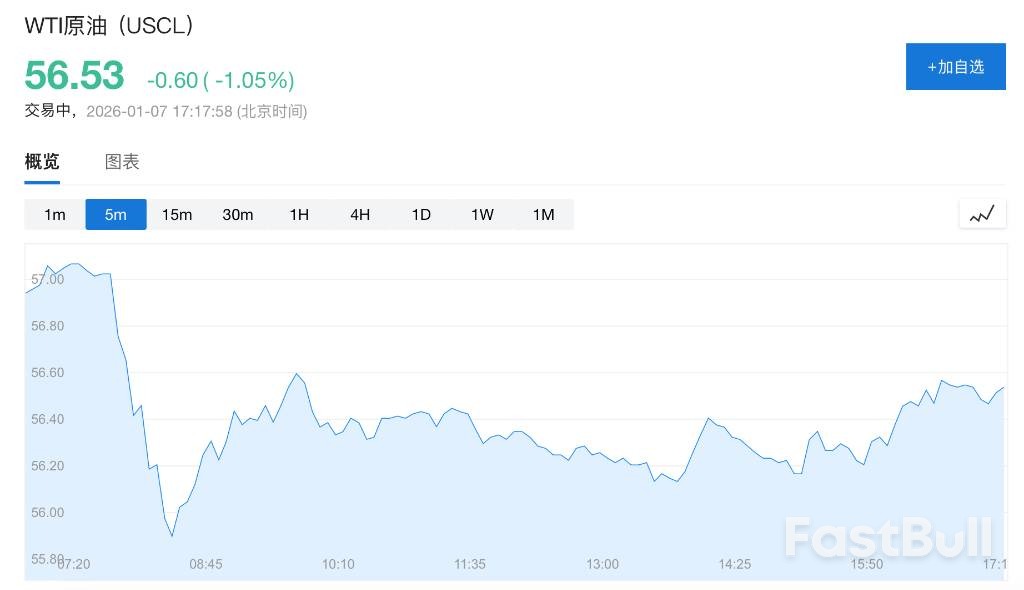Click the -0.60 (-1.05%) change value
This screenshot has height=590, width=1024.
(221, 80)
